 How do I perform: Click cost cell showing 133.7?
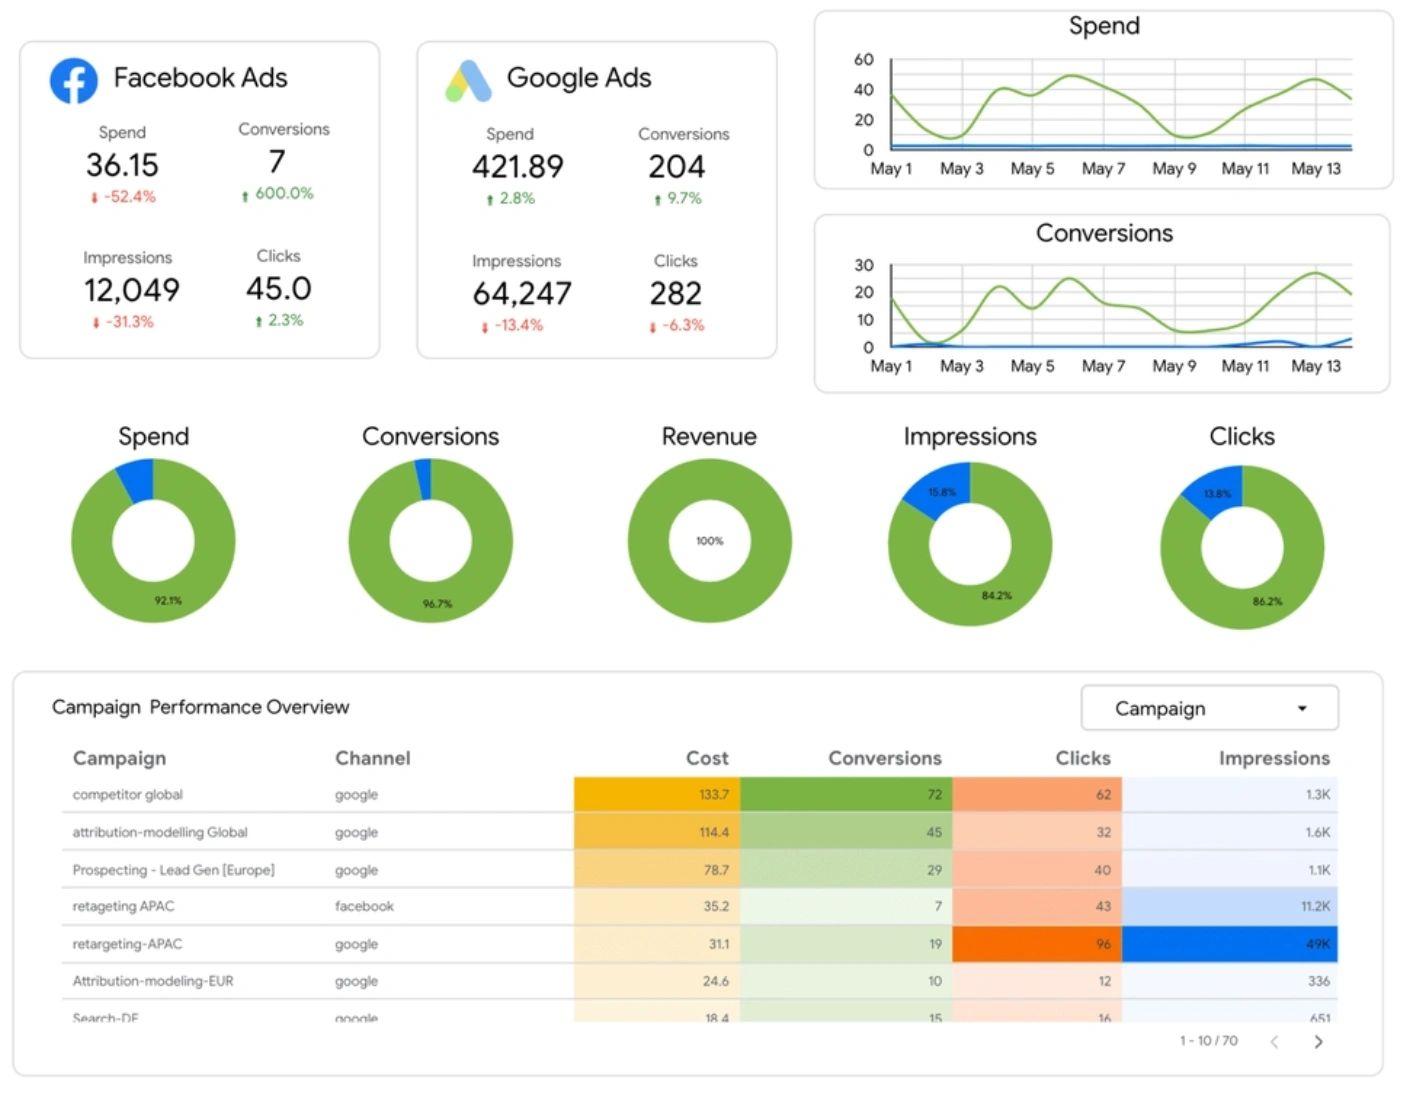pyautogui.click(x=657, y=794)
